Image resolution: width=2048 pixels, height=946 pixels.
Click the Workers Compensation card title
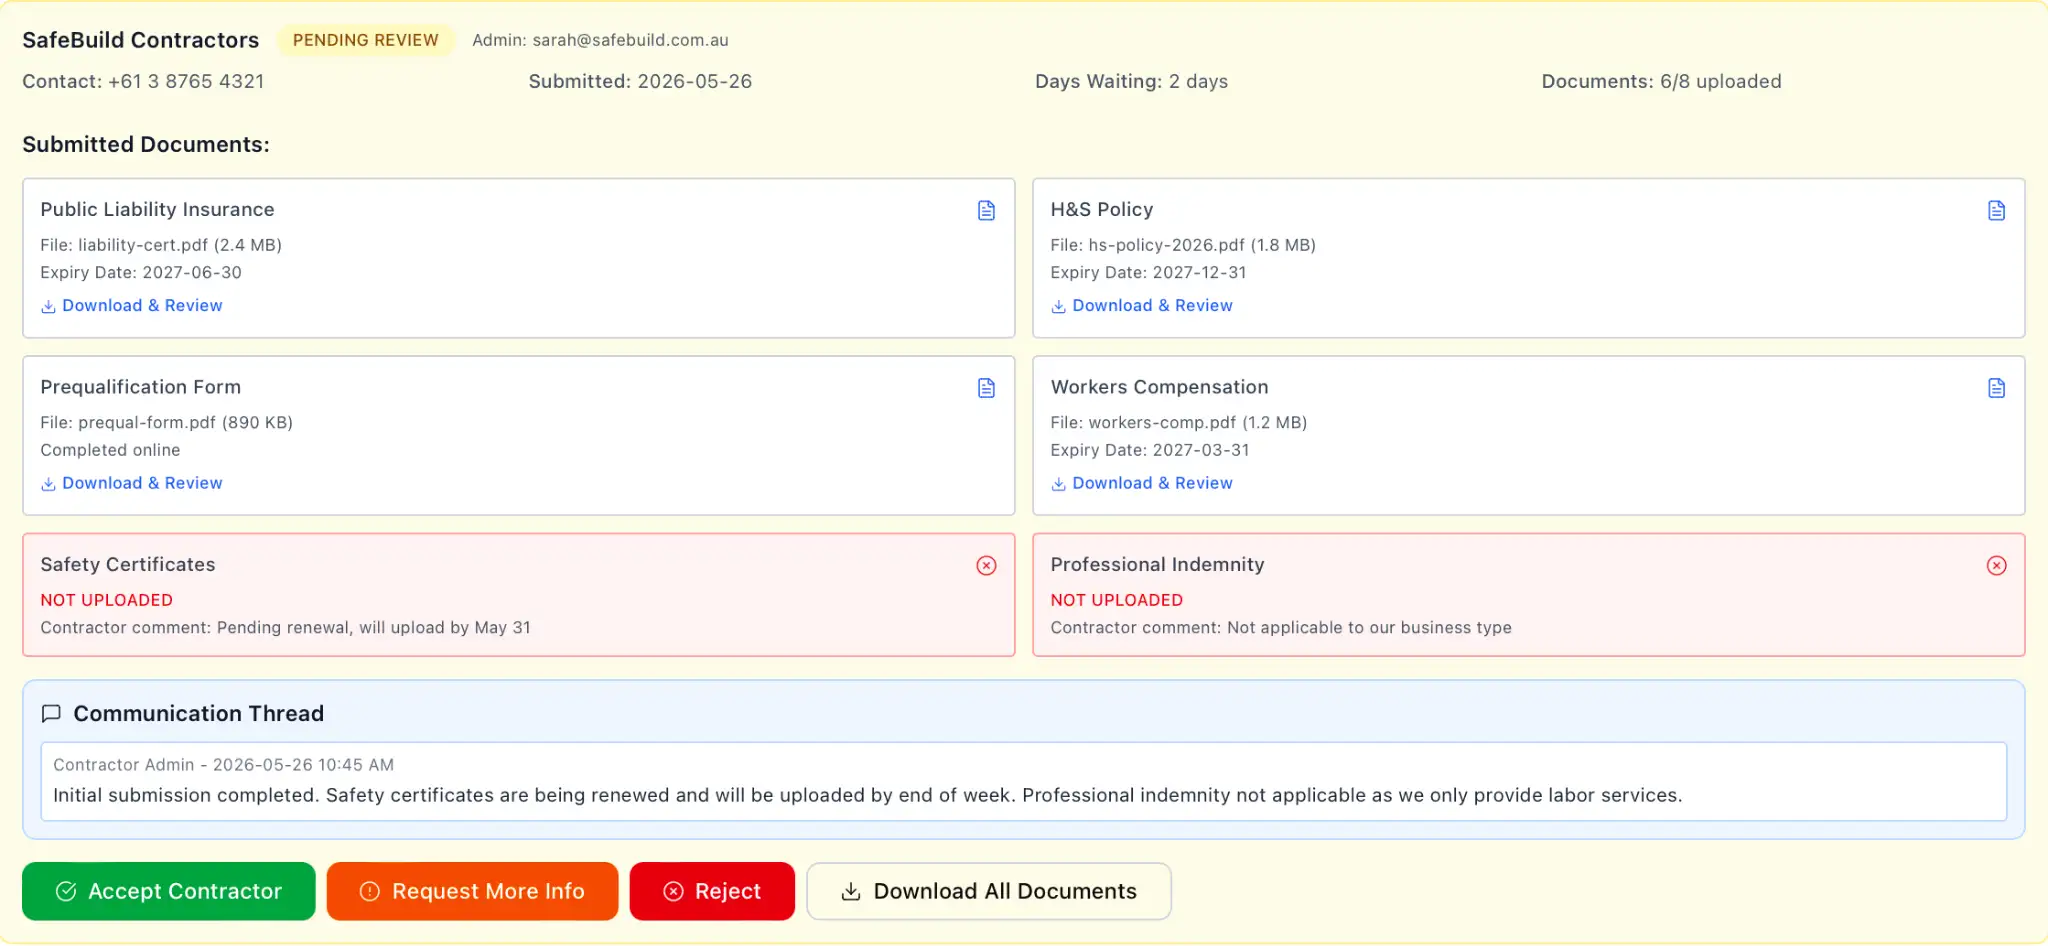[x=1159, y=387]
